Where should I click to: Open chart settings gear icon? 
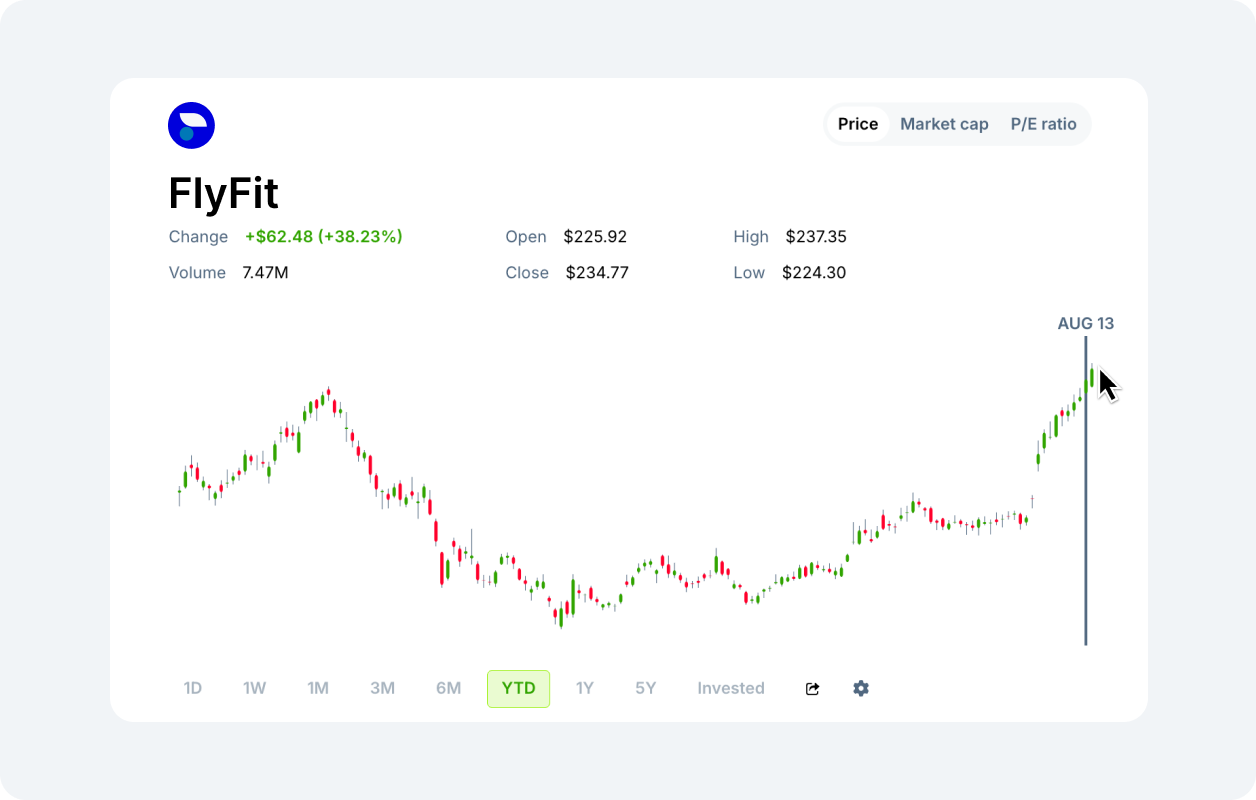(x=861, y=688)
